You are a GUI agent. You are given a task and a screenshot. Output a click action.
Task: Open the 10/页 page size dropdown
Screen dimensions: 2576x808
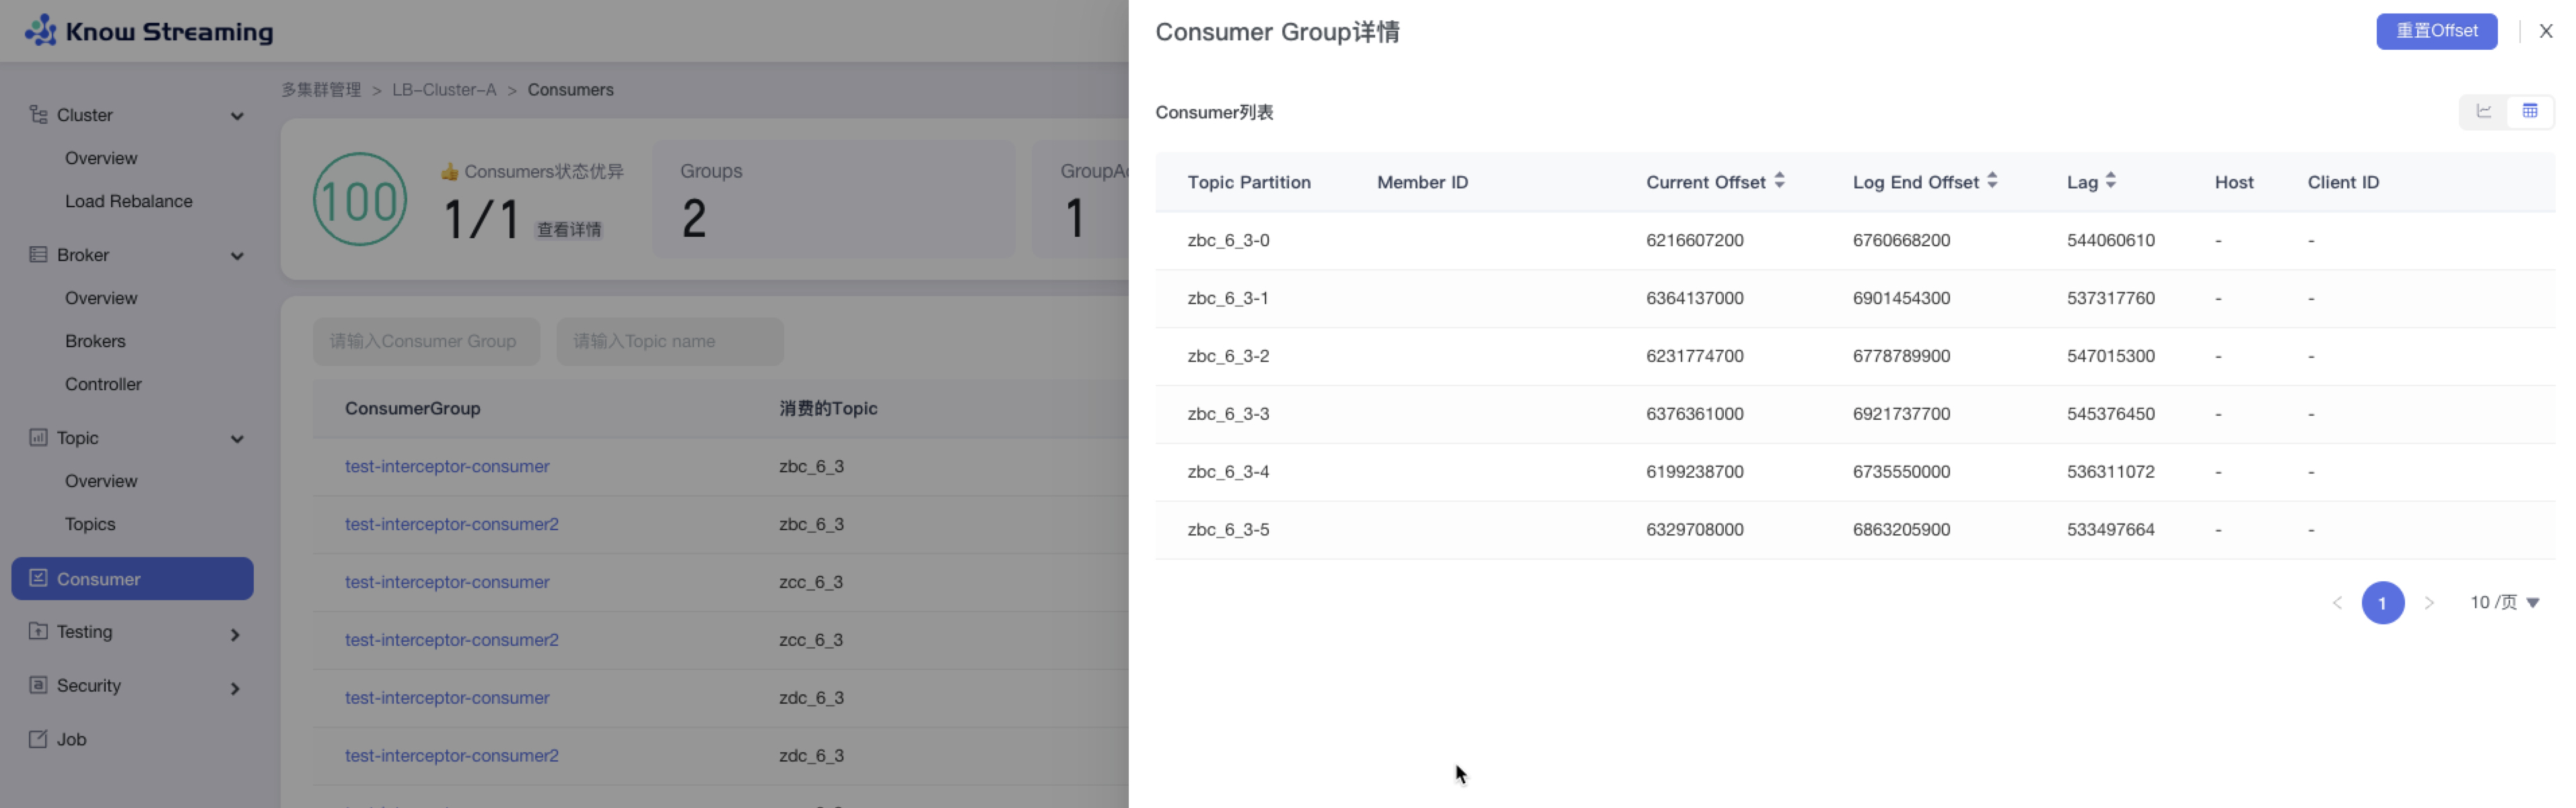tap(2504, 602)
